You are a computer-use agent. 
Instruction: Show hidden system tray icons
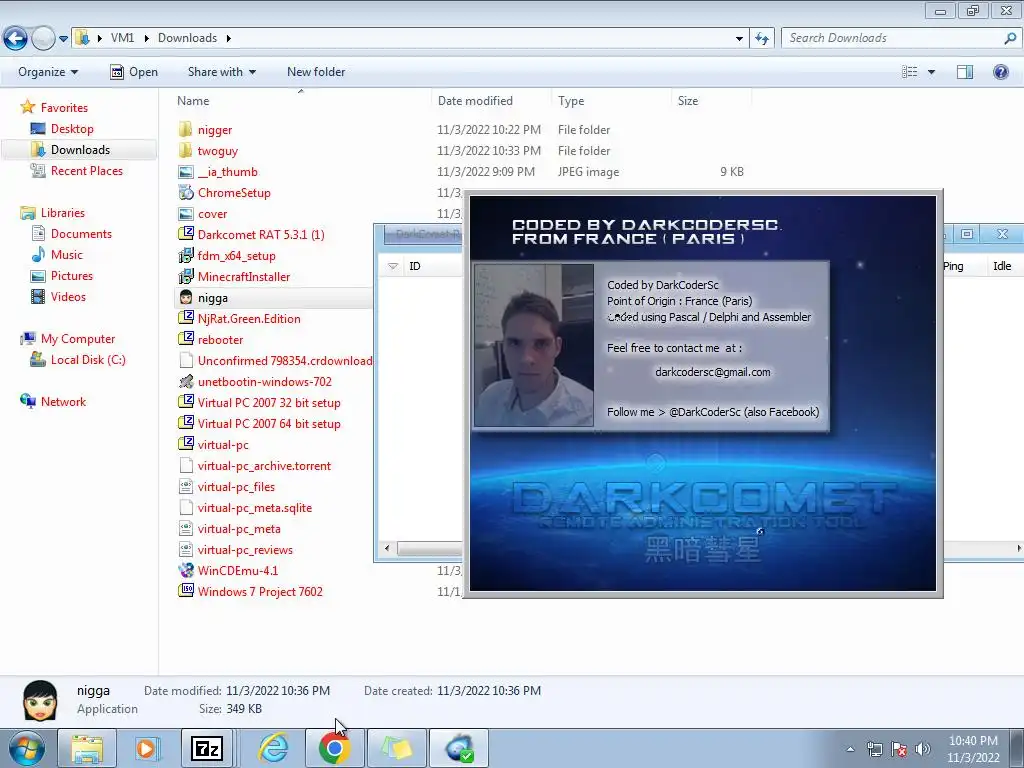[x=850, y=749]
